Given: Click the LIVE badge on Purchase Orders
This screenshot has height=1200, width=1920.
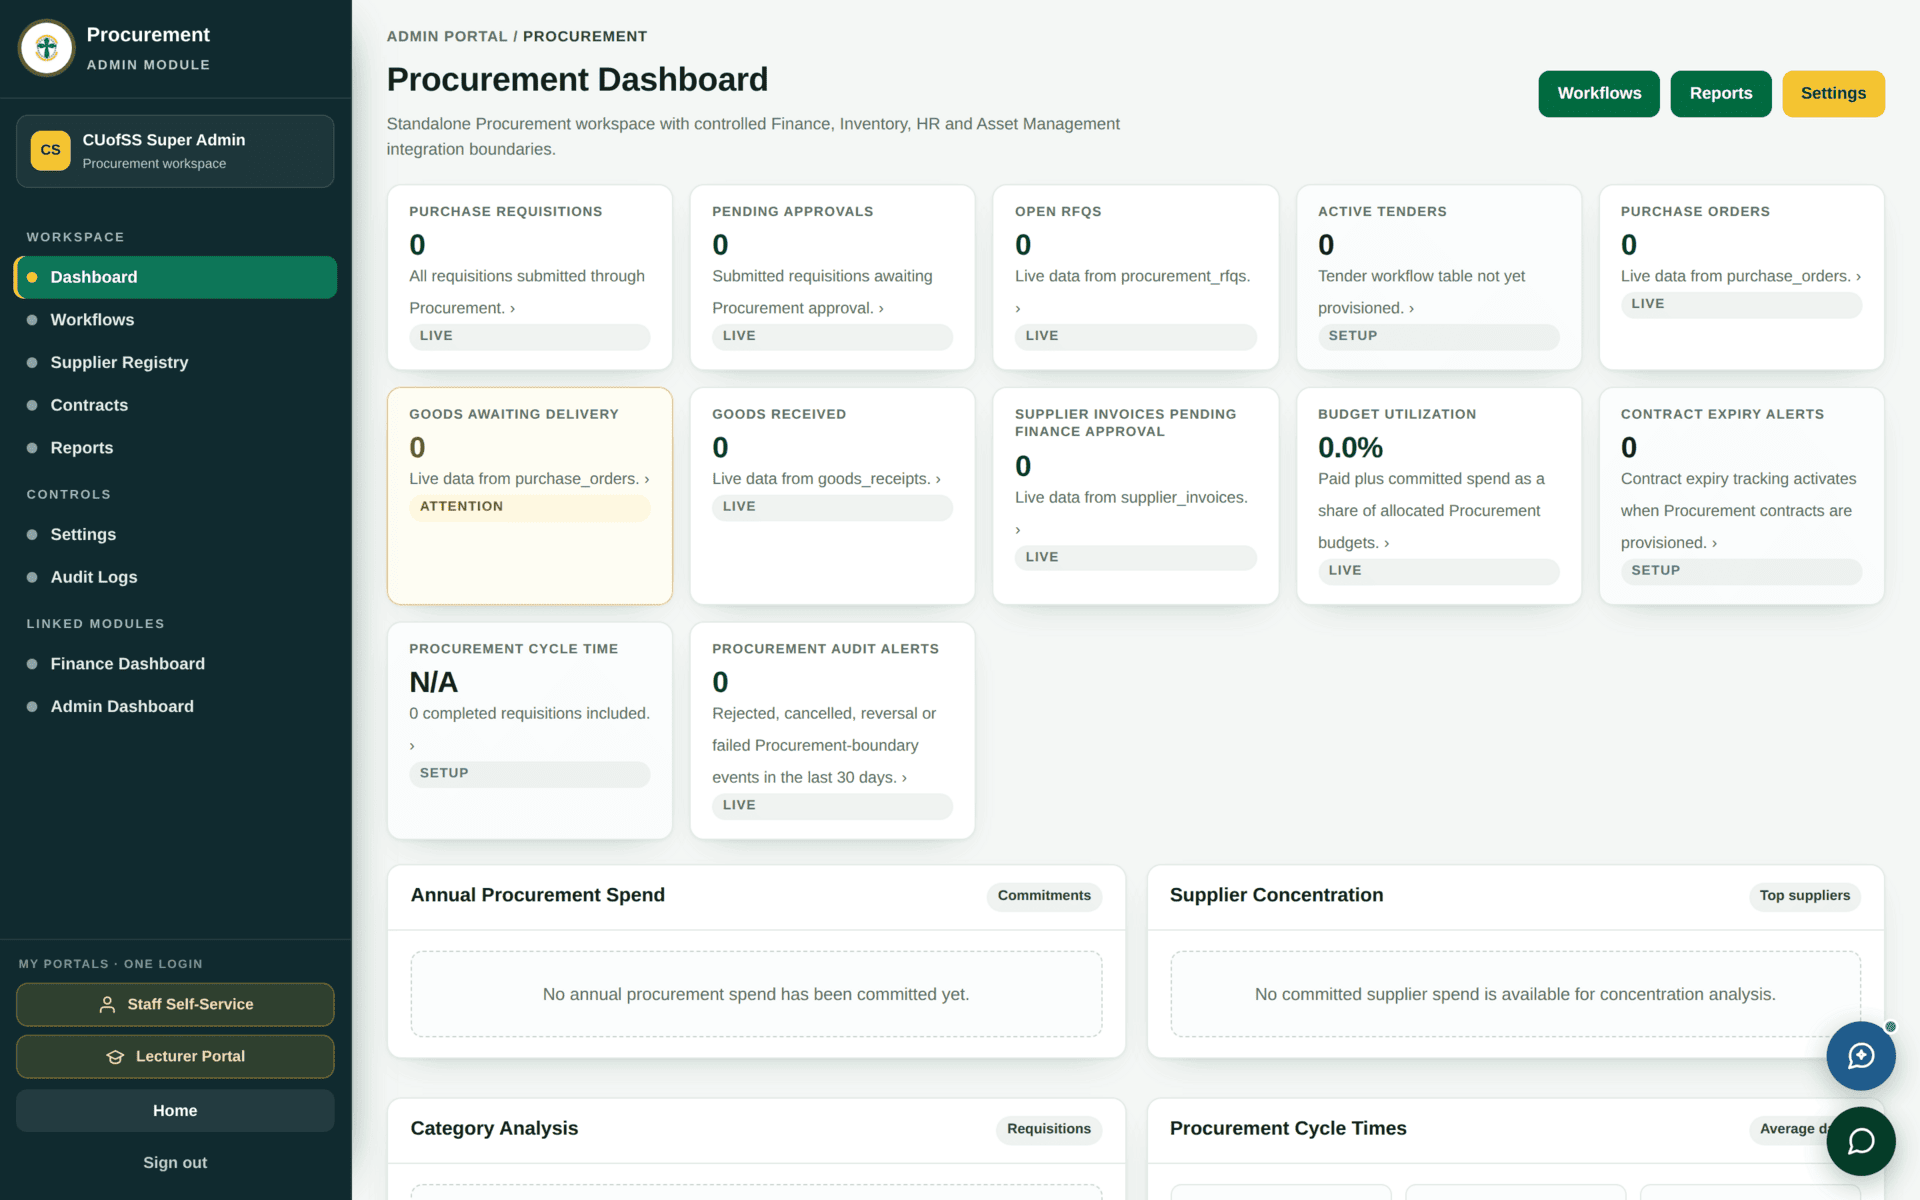Looking at the screenshot, I should coord(1741,304).
